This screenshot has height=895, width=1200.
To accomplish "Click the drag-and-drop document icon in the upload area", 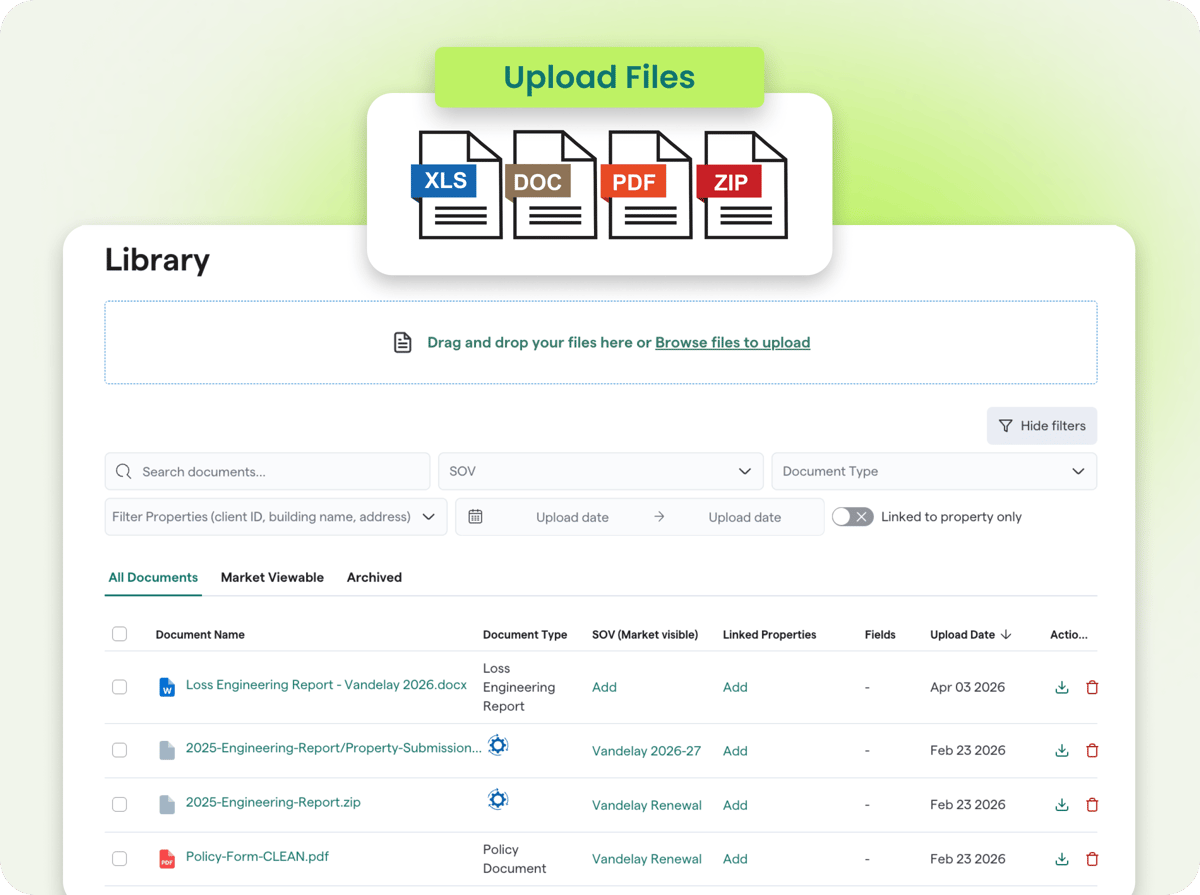I will 403,341.
